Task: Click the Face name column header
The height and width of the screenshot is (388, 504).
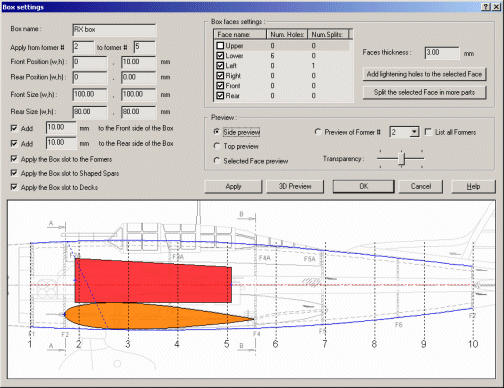Action: coord(240,34)
